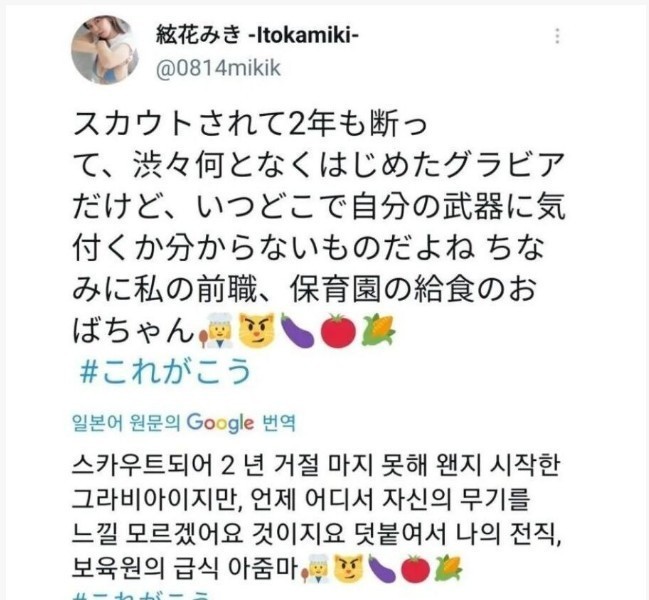Click the tomato emoji in original tweet
This screenshot has width=649, height=600.
click(338, 330)
